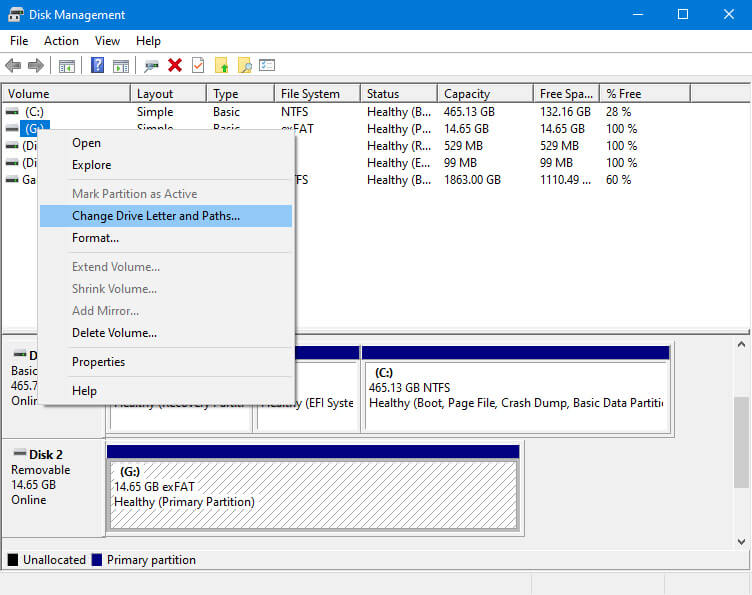Image resolution: width=752 pixels, height=595 pixels.
Task: Sort by the Capacity column header
Action: pyautogui.click(x=485, y=93)
